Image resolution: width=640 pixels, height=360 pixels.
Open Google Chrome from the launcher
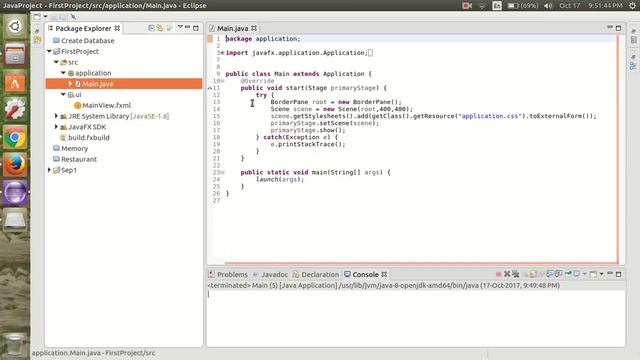pyautogui.click(x=15, y=138)
